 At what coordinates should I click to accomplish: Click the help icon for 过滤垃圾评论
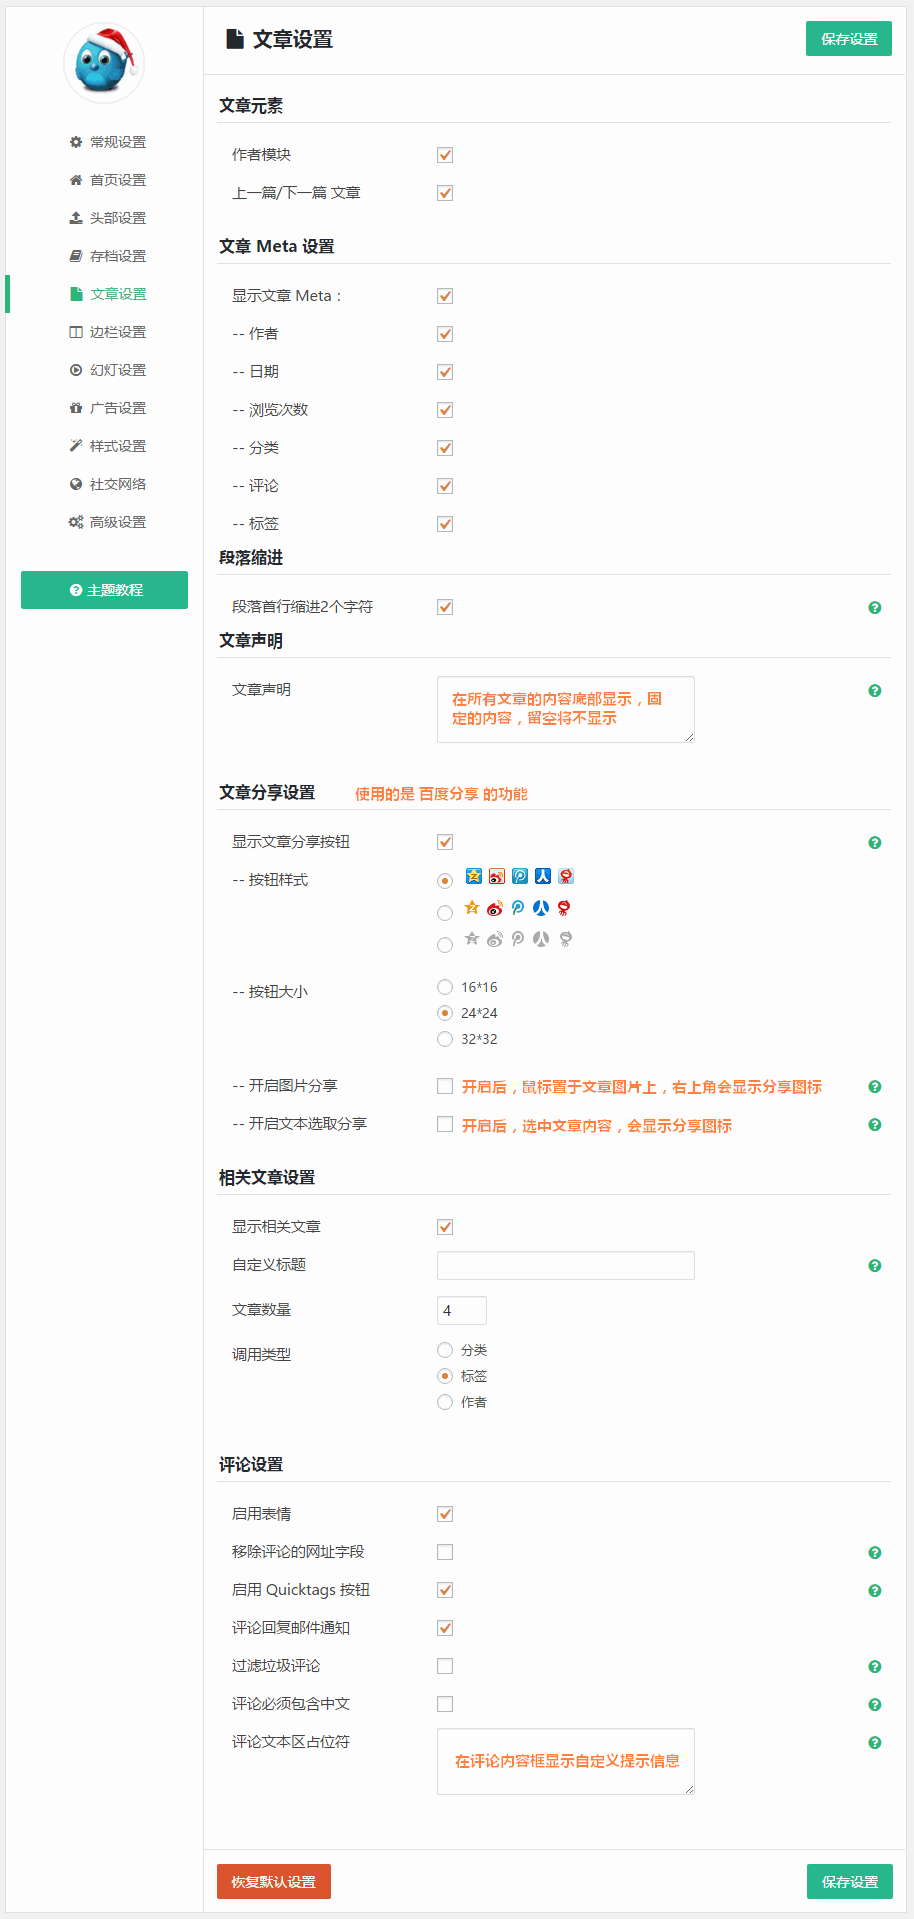875,1667
